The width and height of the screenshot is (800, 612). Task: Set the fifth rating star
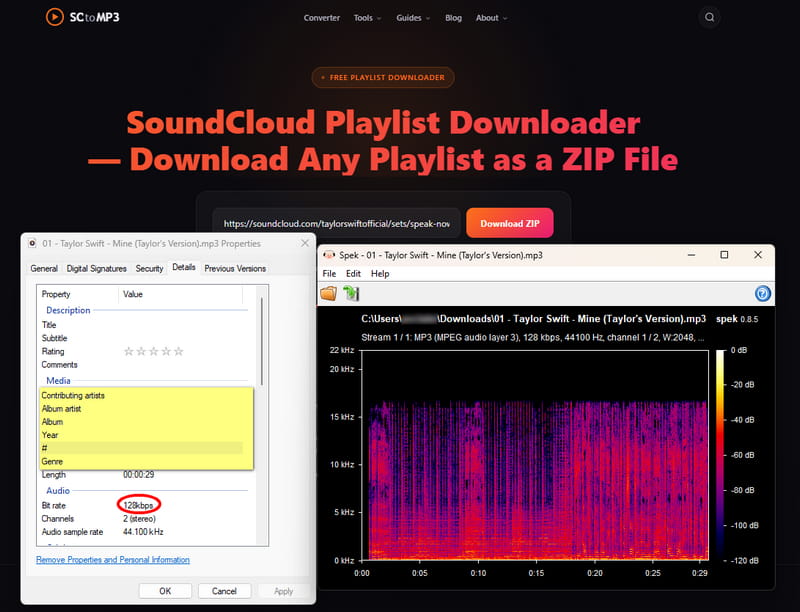[179, 351]
